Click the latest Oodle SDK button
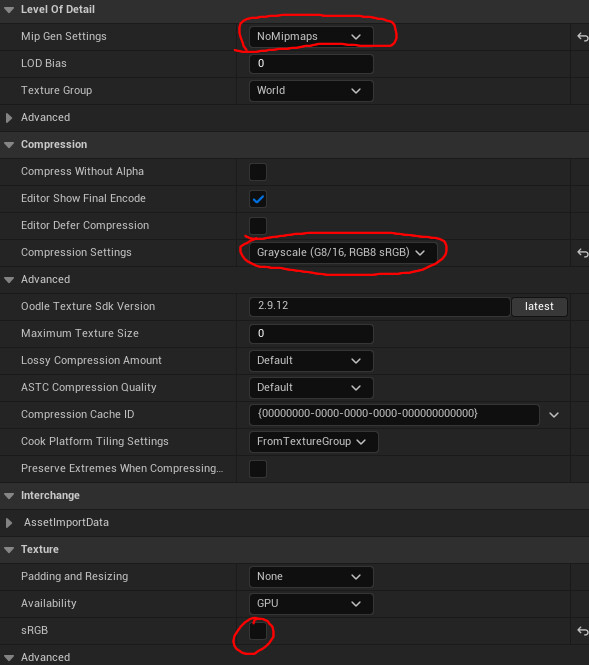The width and height of the screenshot is (589, 665). 539,307
